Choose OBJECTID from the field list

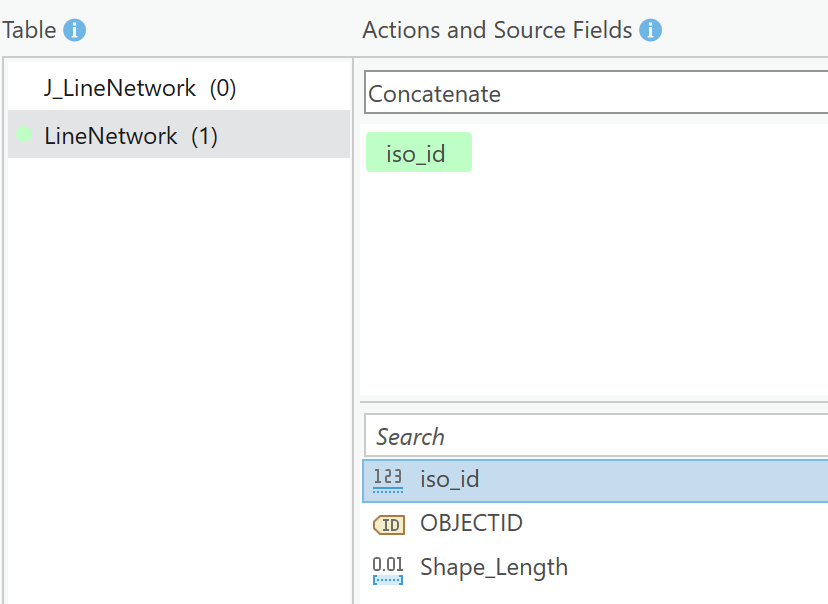point(470,523)
